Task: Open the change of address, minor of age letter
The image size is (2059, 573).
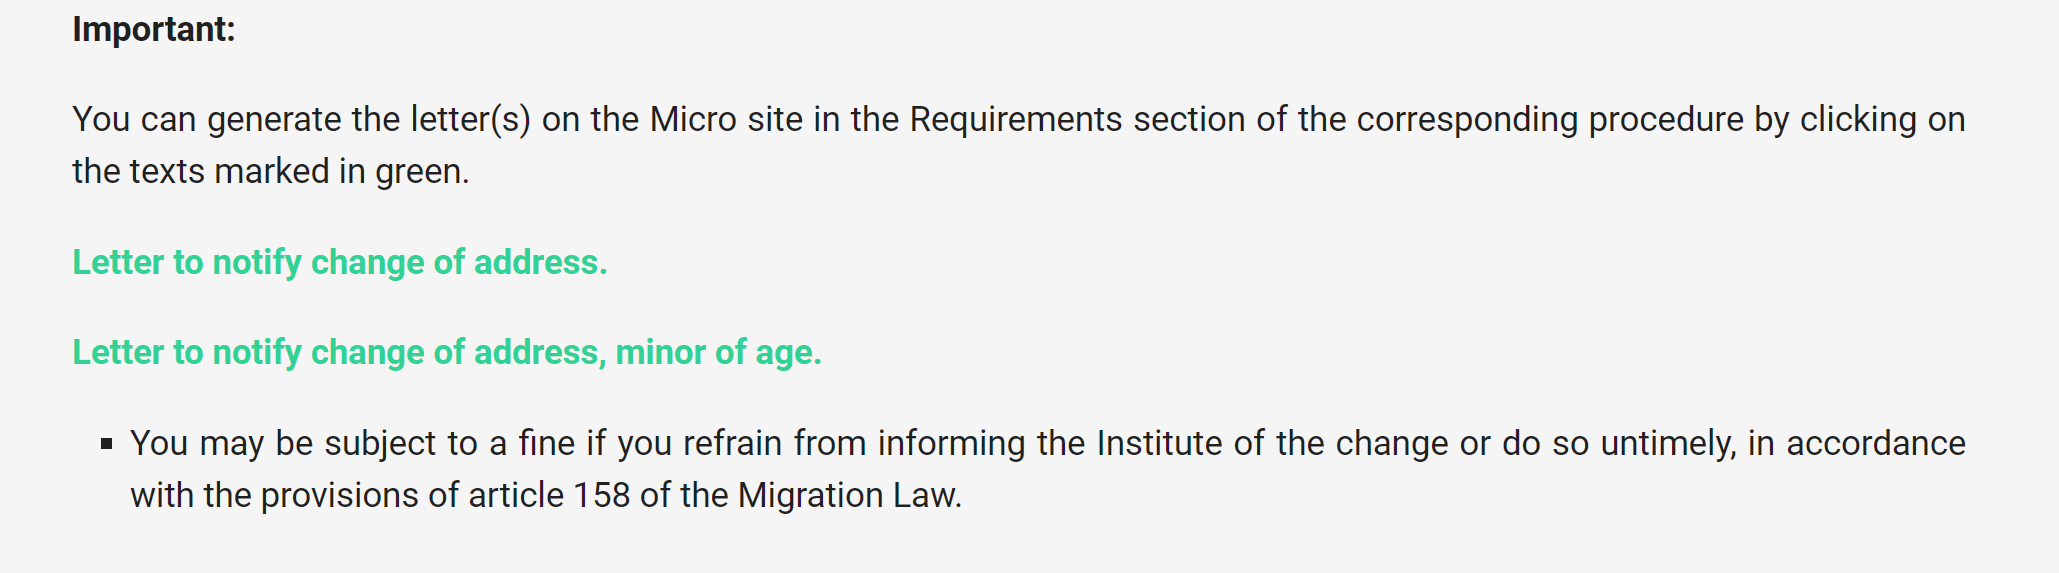Action: point(447,352)
